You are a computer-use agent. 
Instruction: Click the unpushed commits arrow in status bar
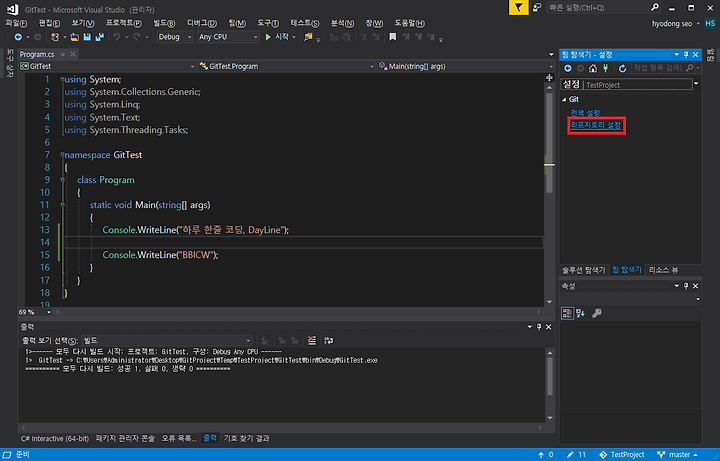(x=541, y=455)
